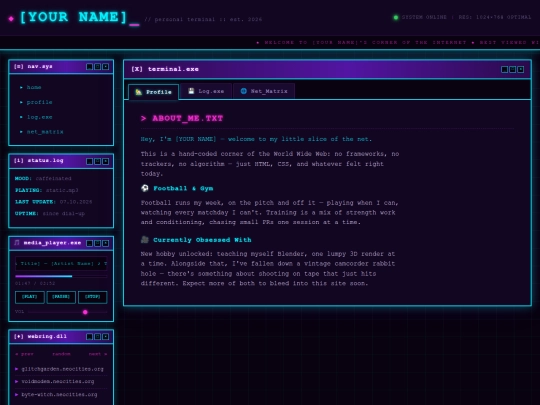Close the media_player.exe window
This screenshot has height=405, width=540.
click(106, 243)
